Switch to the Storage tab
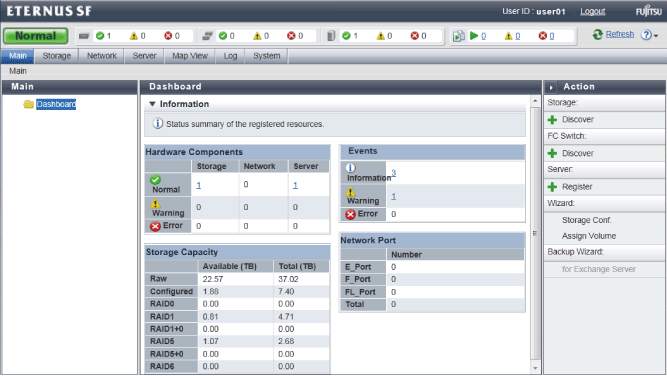The image size is (667, 376). pyautogui.click(x=57, y=56)
